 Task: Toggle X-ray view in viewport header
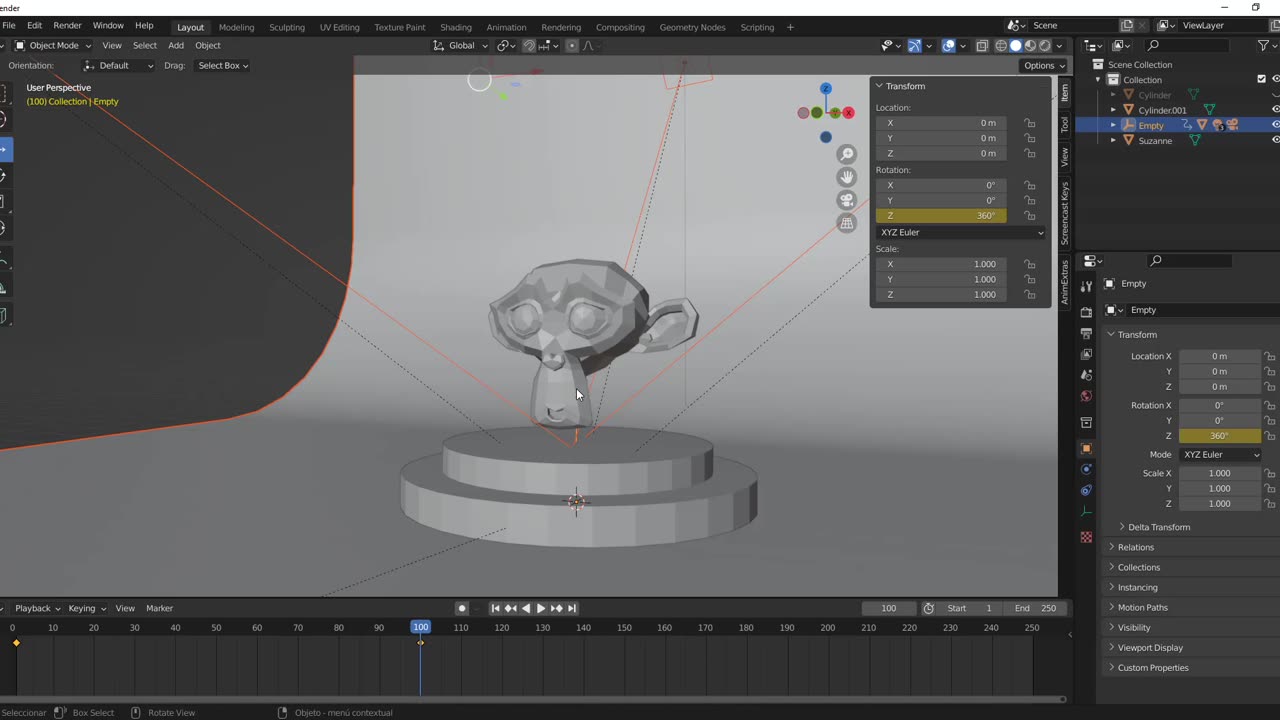point(982,45)
